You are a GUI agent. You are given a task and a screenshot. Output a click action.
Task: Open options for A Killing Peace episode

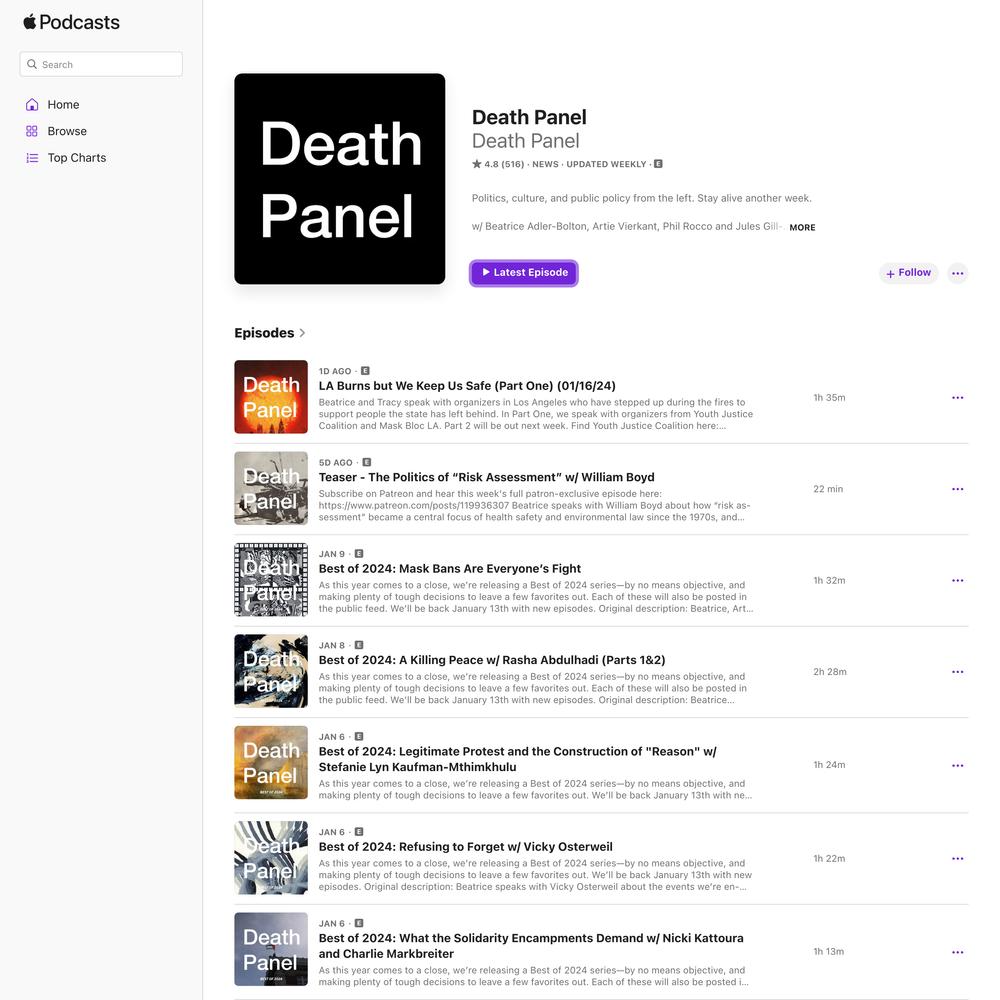tap(957, 672)
